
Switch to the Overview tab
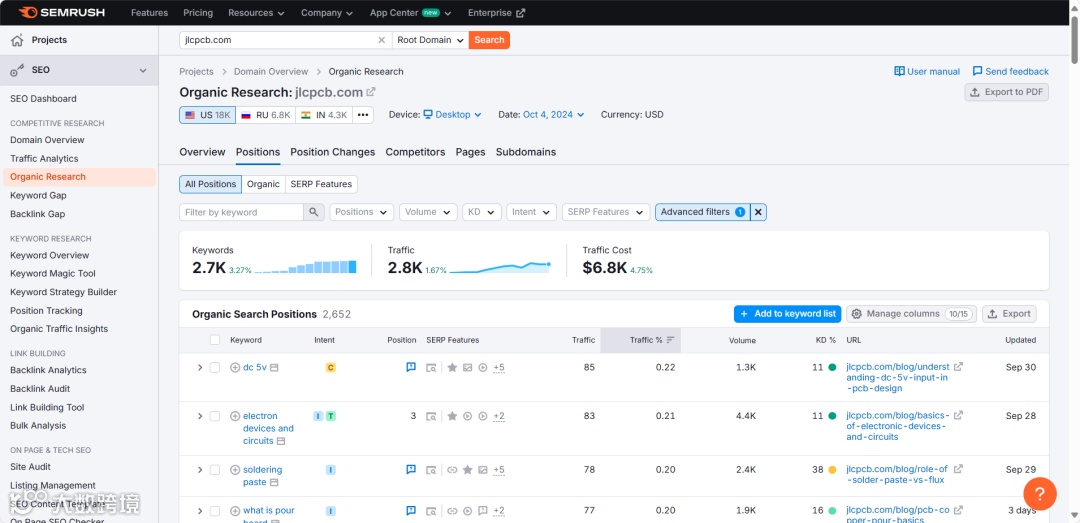tap(202, 152)
